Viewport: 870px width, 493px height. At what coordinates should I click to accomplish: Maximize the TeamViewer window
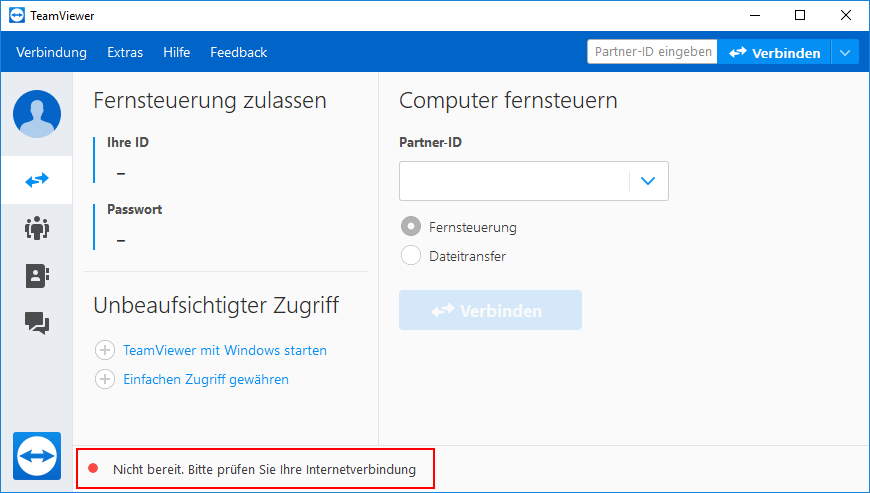tap(800, 16)
